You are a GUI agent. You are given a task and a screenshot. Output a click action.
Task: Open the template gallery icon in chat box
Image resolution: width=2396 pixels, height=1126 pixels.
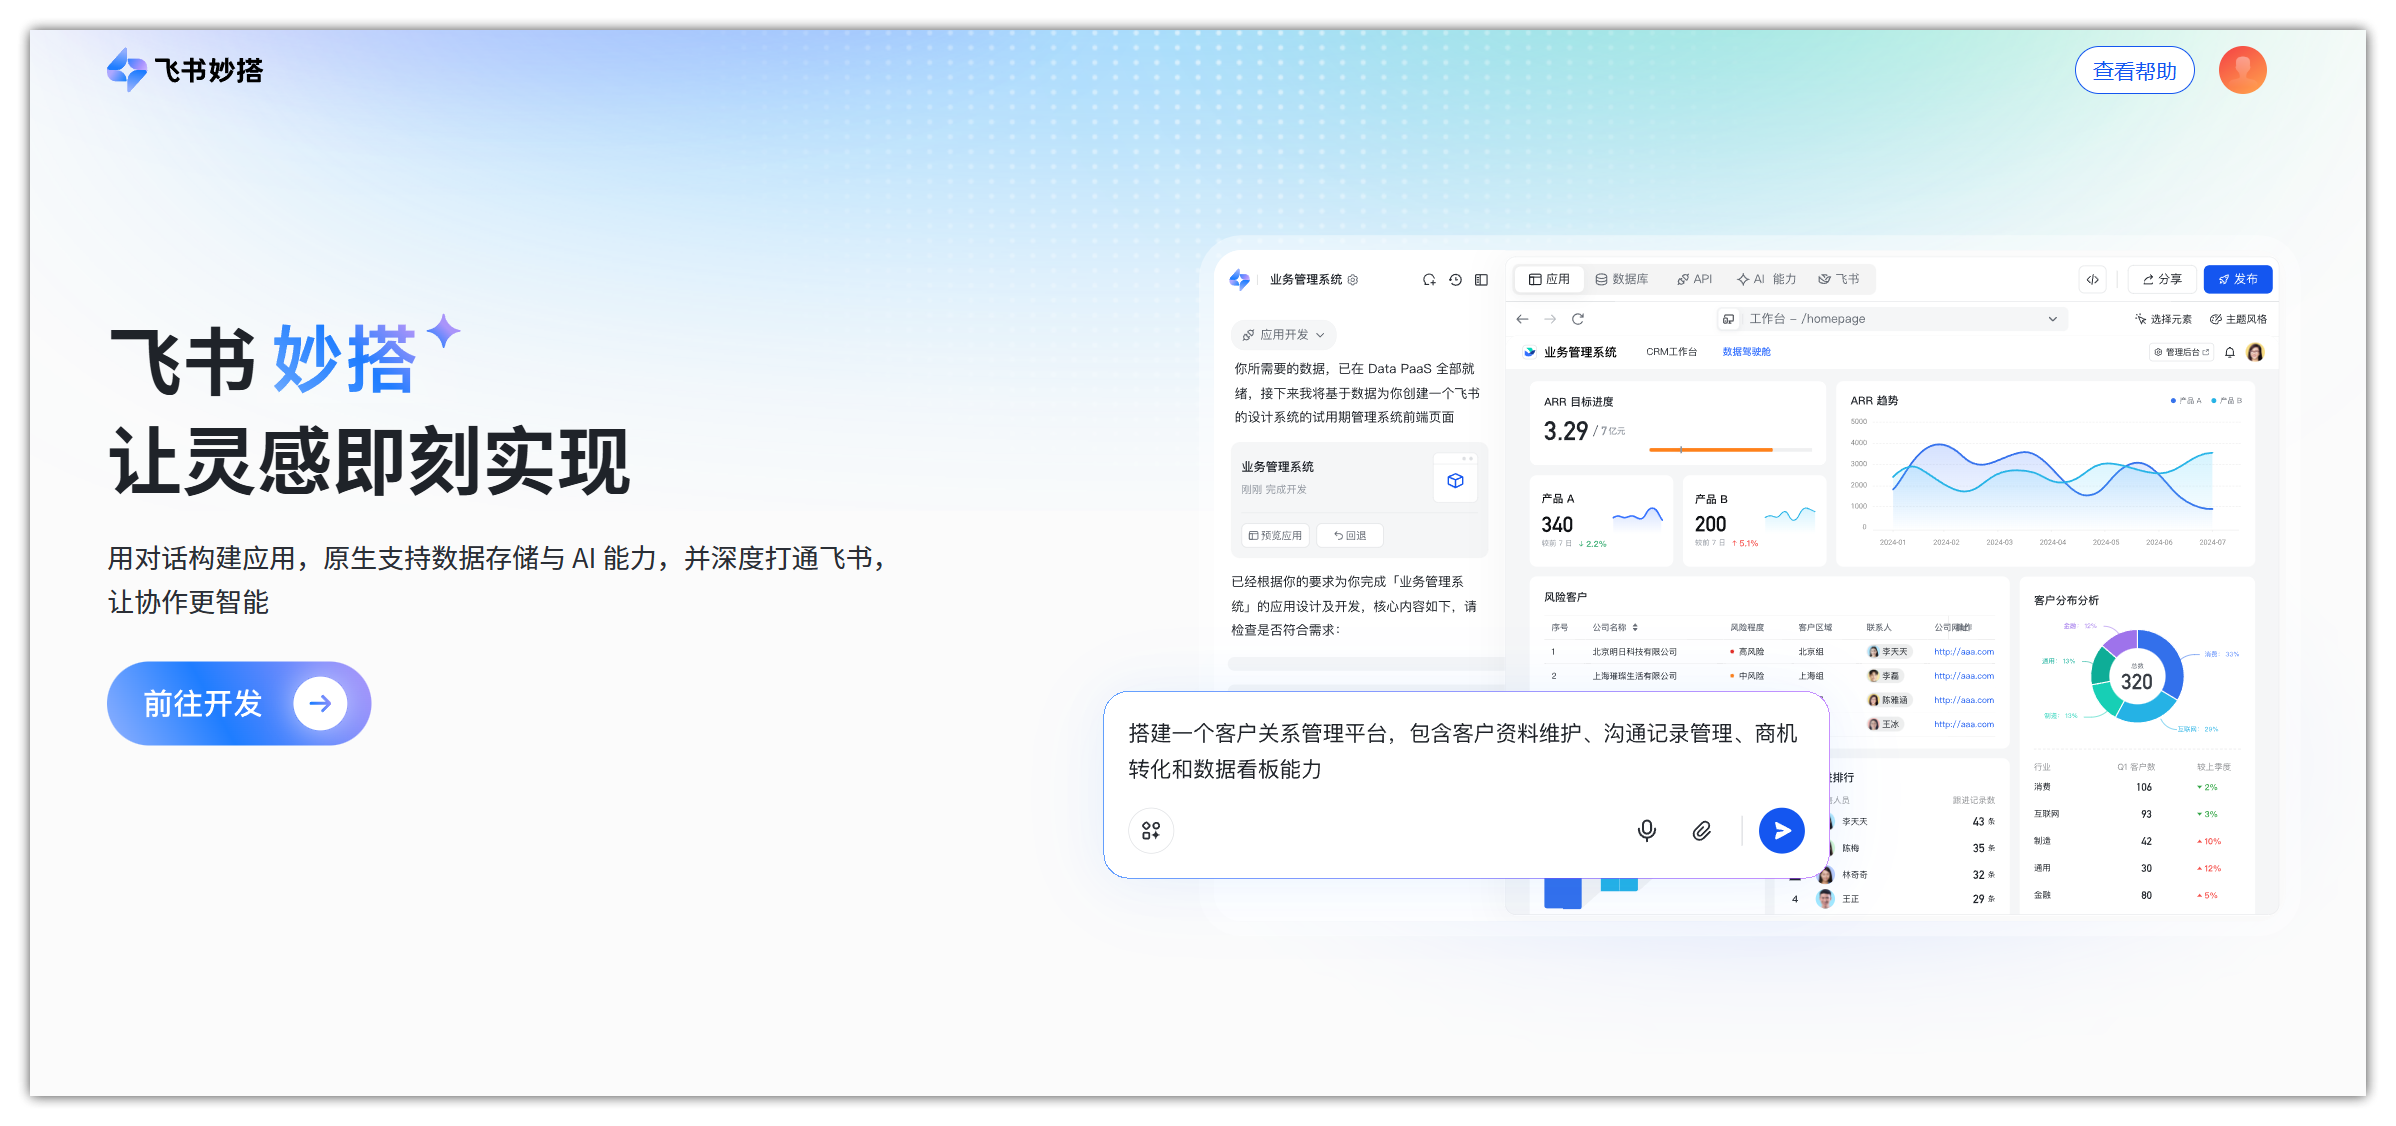click(x=1150, y=830)
